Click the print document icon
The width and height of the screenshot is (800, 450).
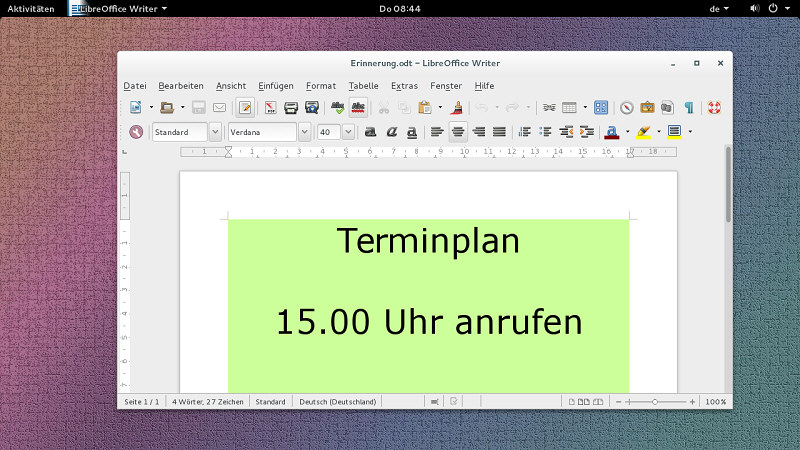click(291, 107)
